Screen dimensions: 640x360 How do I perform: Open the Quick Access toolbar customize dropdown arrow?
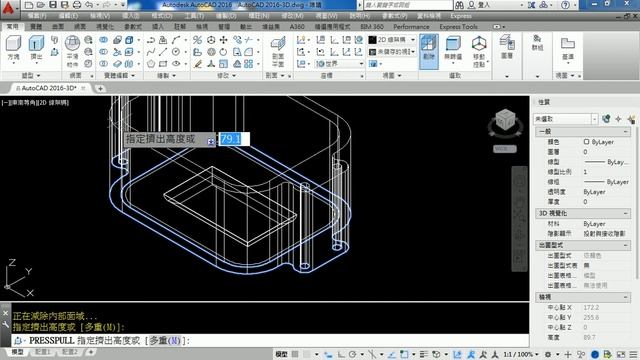point(122,5)
